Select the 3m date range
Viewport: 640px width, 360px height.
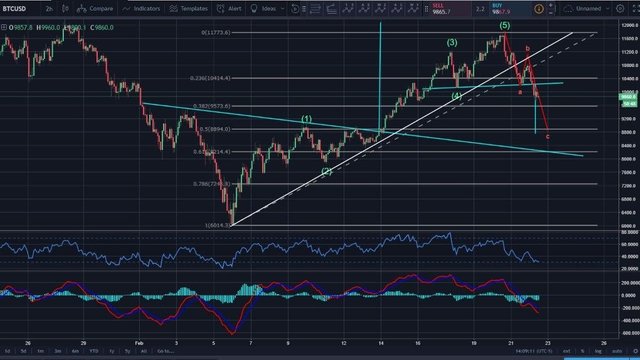click(58, 351)
